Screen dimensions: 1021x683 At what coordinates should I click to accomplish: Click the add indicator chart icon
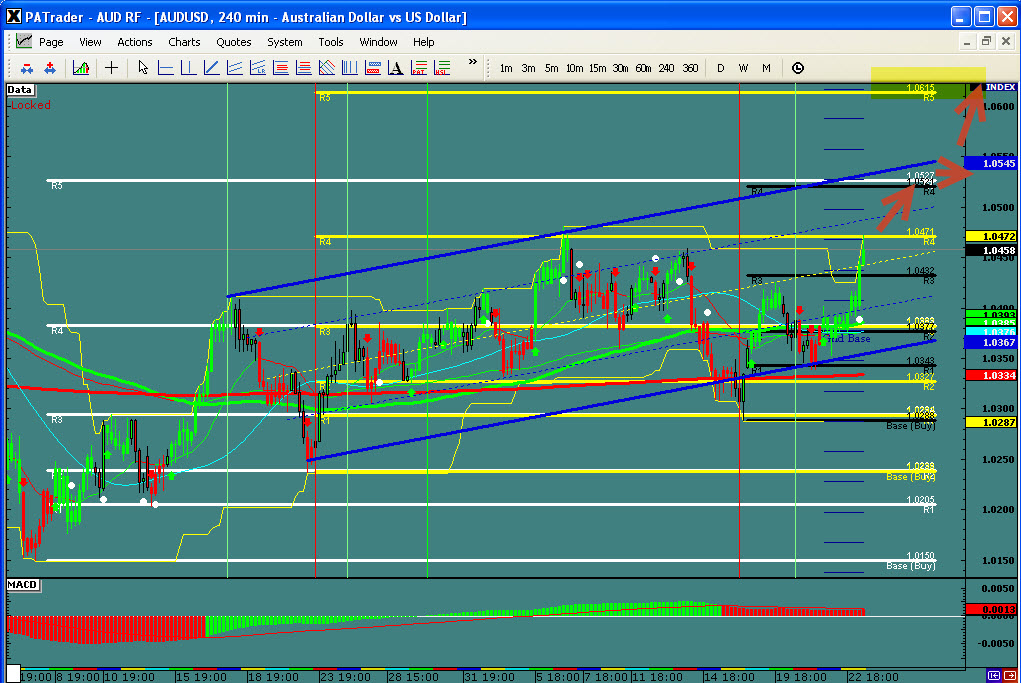click(x=81, y=68)
